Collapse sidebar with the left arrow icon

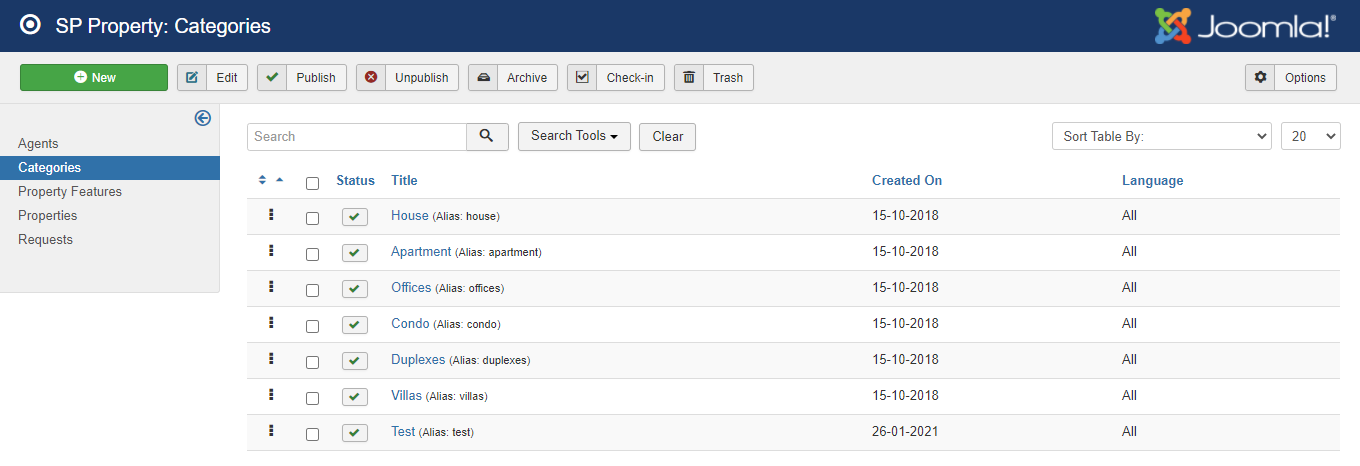coord(203,118)
